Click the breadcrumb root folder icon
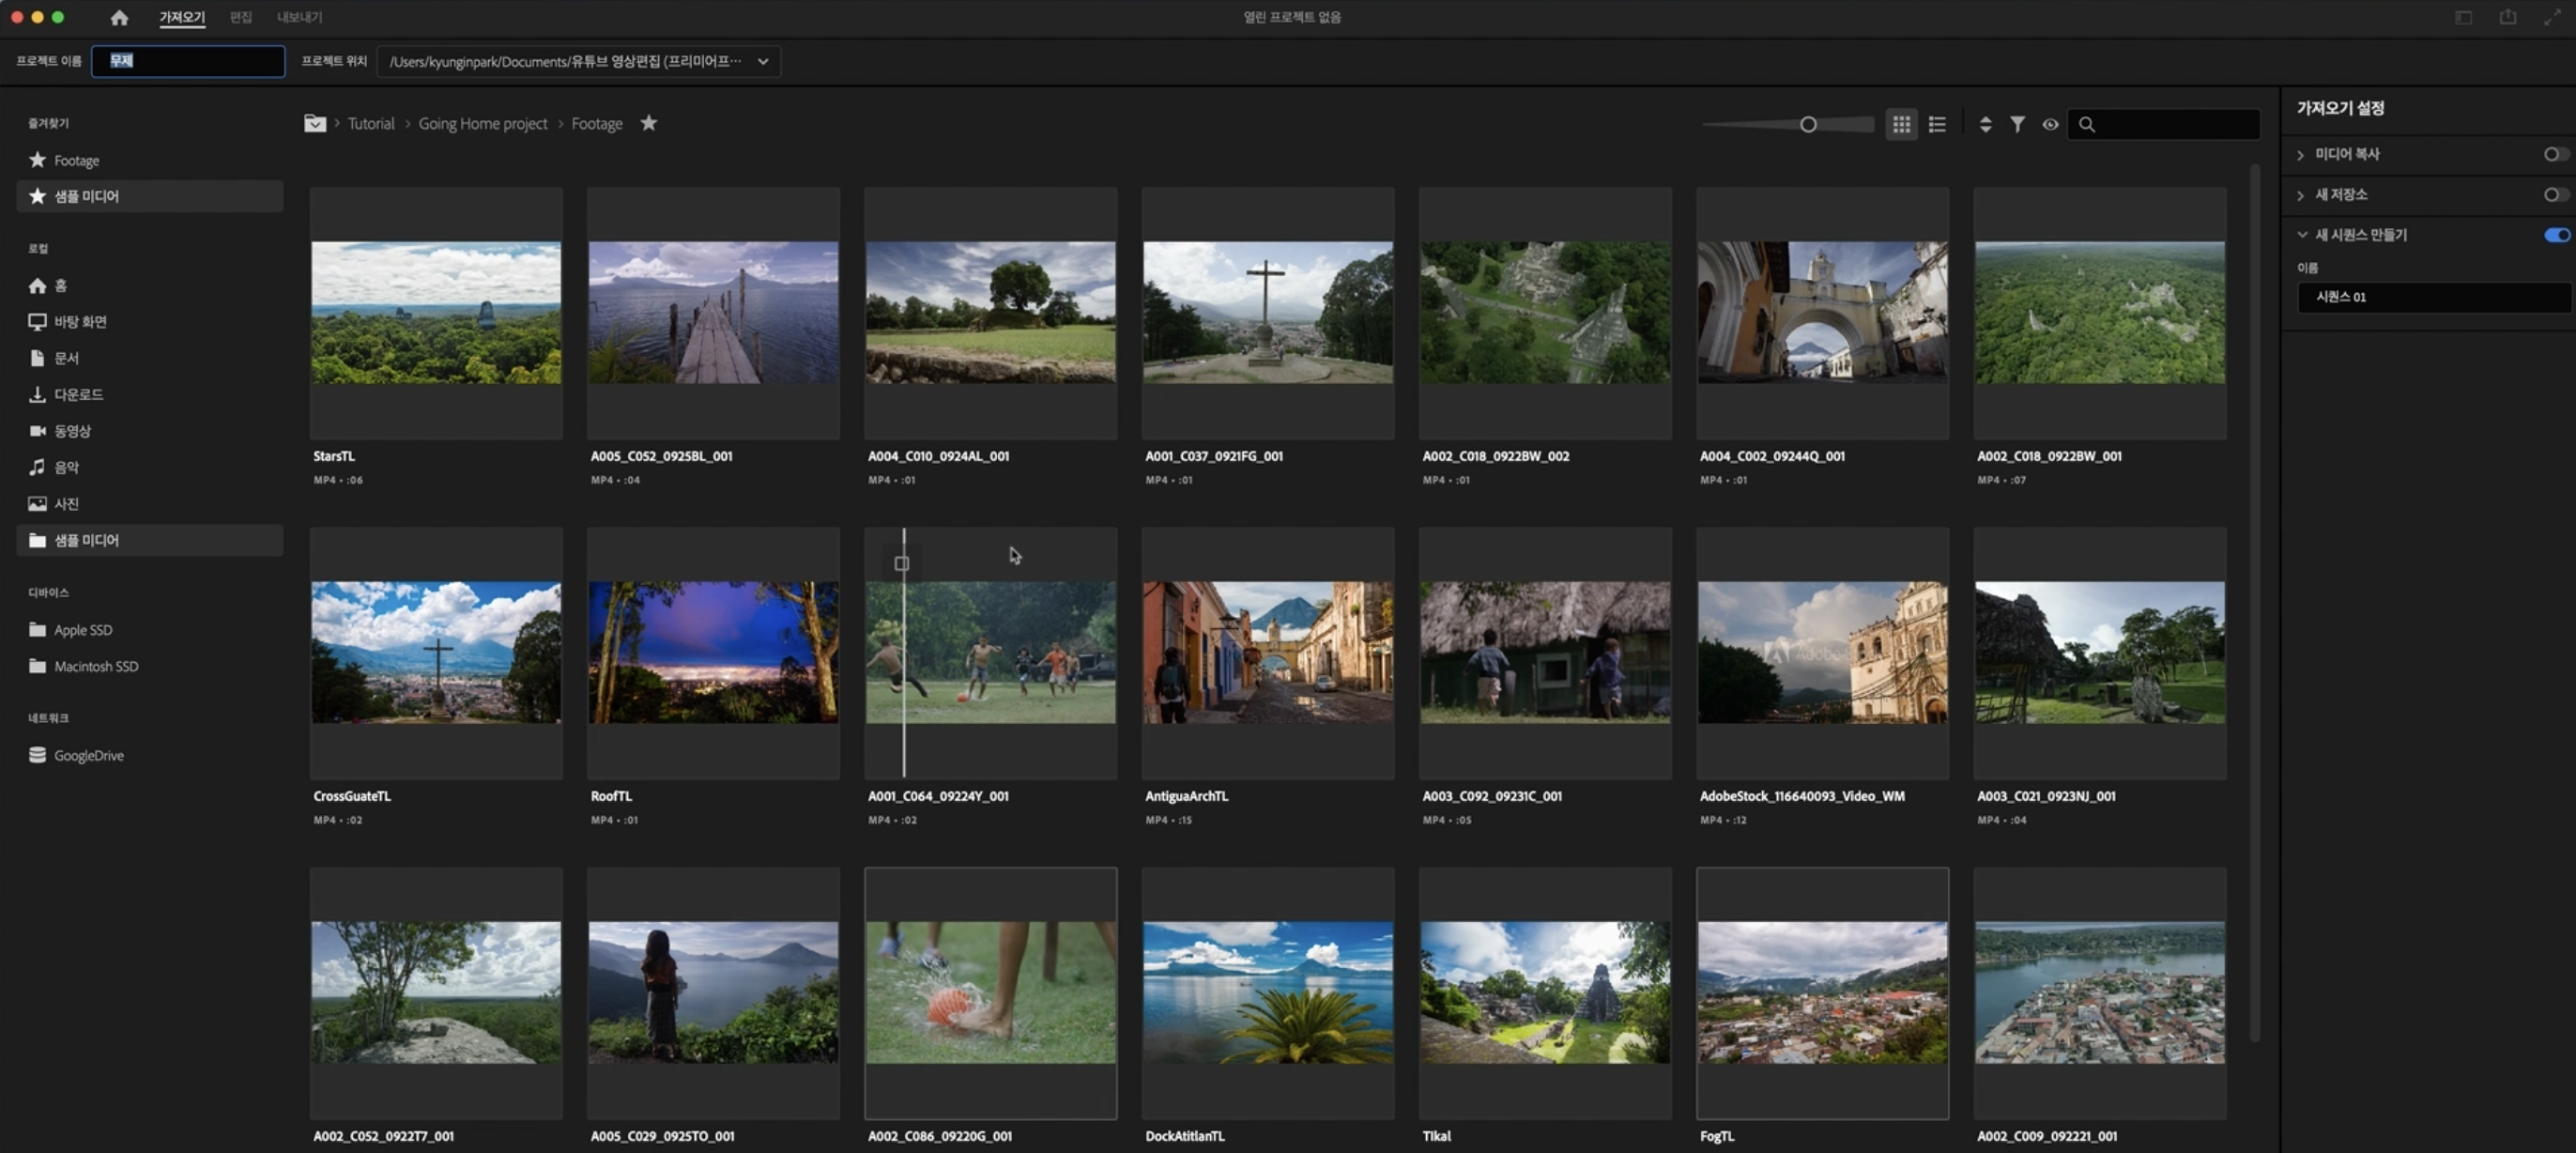The image size is (2576, 1153). pyautogui.click(x=314, y=123)
